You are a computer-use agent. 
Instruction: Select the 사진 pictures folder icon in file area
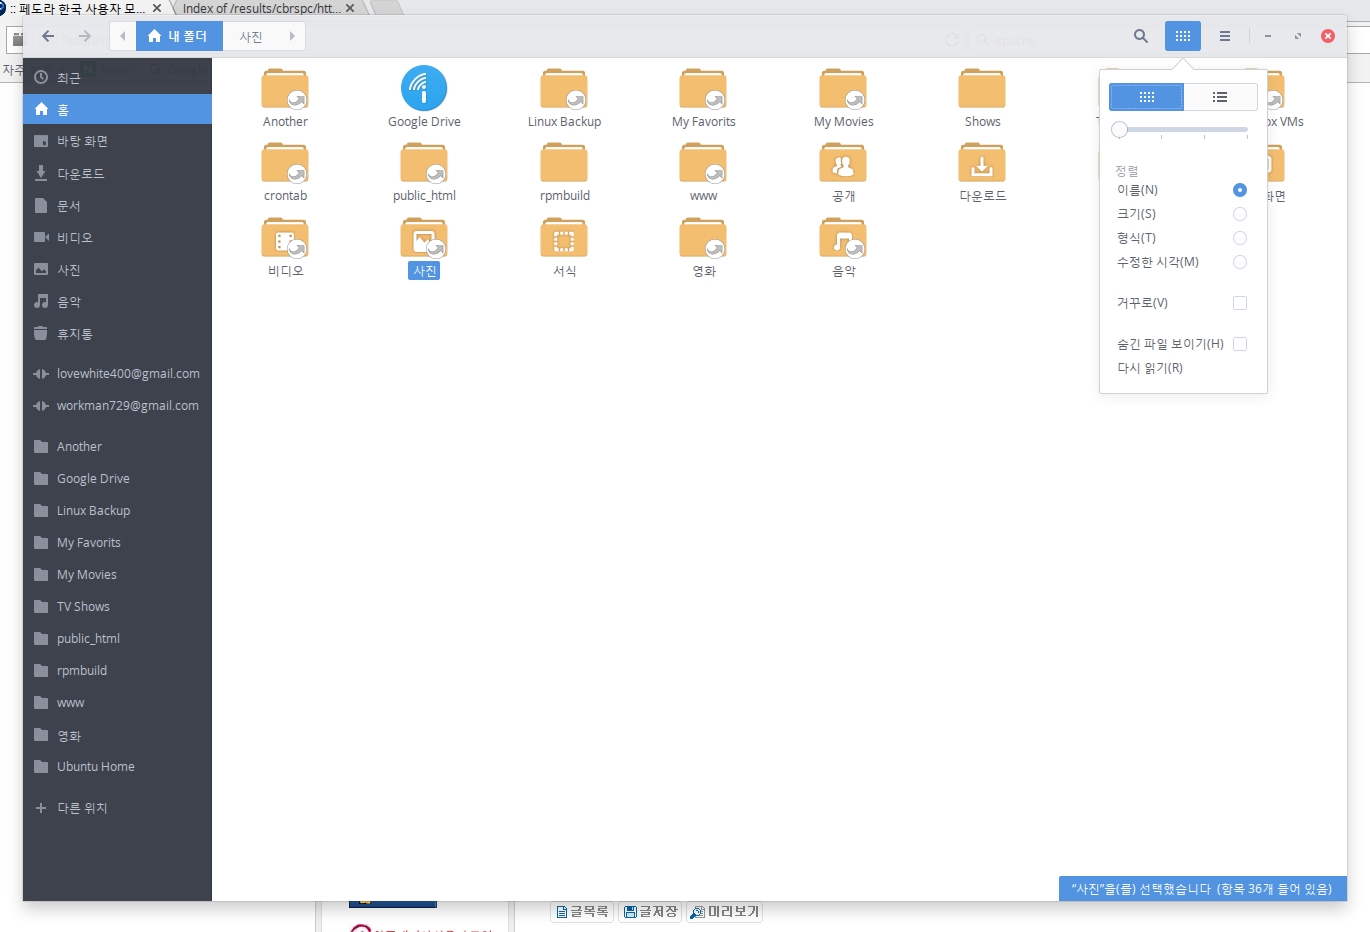(424, 238)
